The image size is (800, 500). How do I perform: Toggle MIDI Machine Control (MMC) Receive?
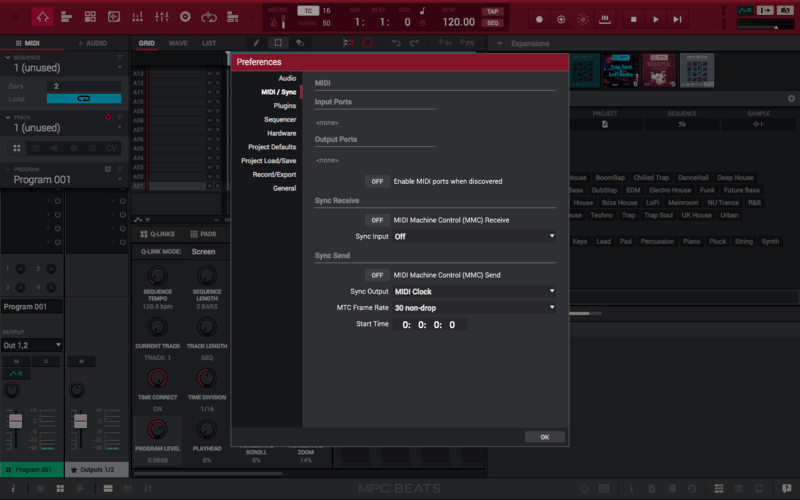377,220
